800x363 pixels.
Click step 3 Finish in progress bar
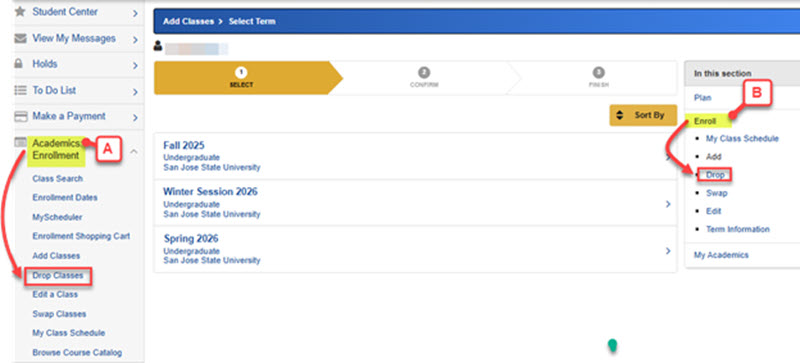[598, 78]
